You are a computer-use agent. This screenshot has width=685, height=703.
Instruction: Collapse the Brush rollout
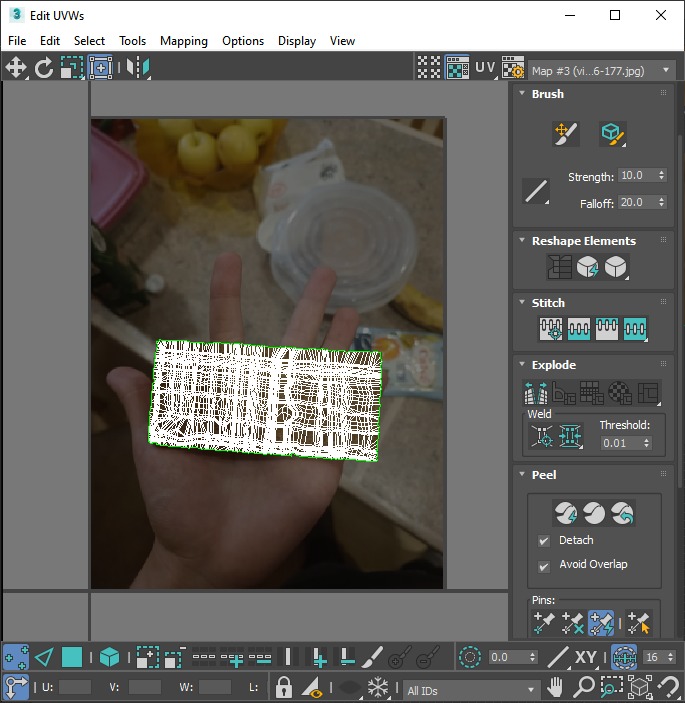point(522,93)
